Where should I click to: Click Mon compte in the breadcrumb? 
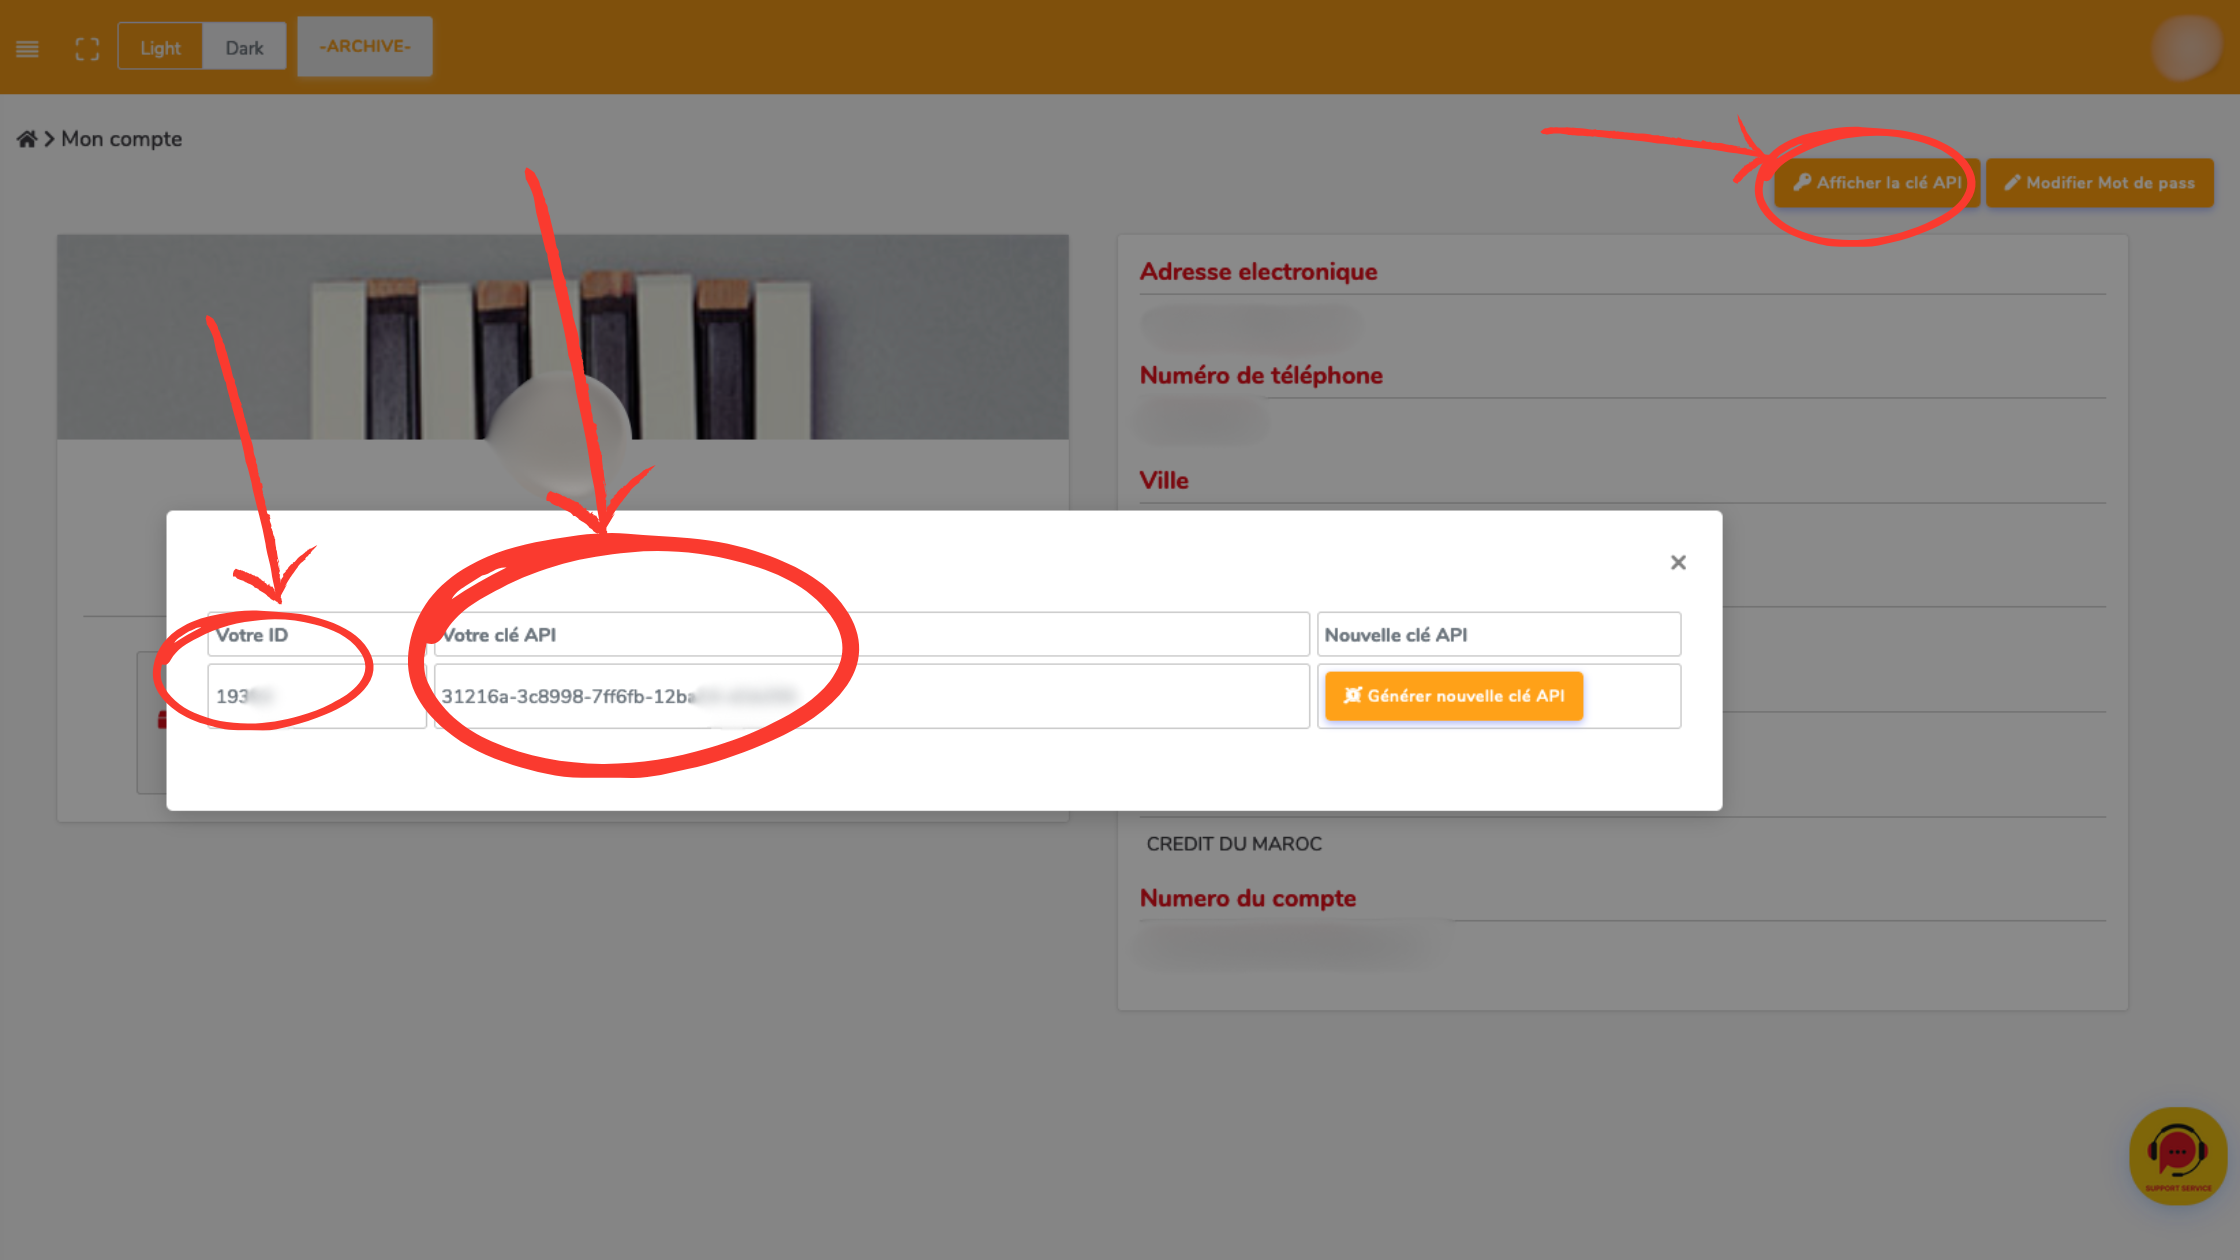pos(120,139)
